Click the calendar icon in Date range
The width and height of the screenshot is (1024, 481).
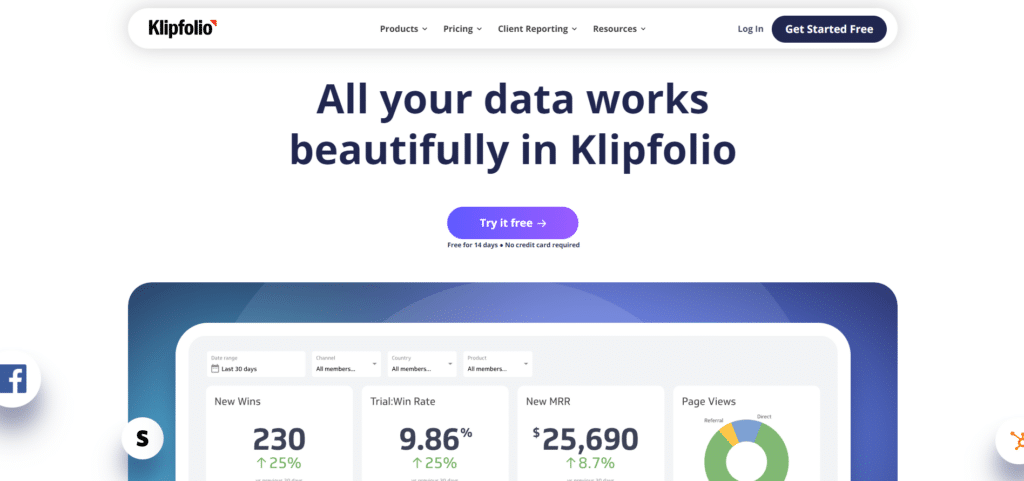(215, 368)
